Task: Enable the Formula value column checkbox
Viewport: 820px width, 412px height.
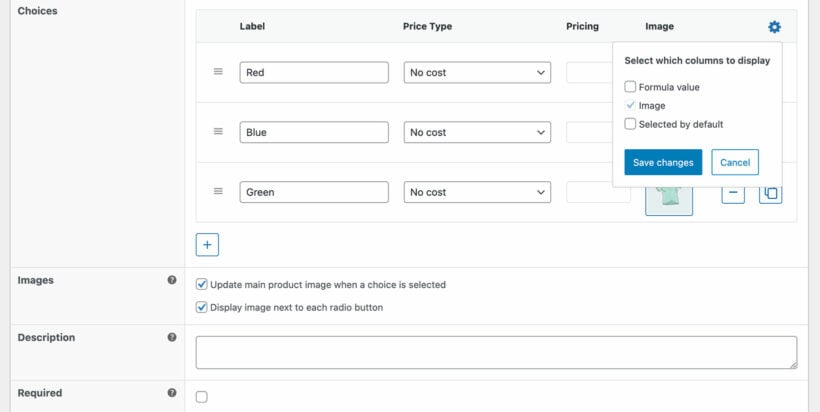Action: pos(630,87)
